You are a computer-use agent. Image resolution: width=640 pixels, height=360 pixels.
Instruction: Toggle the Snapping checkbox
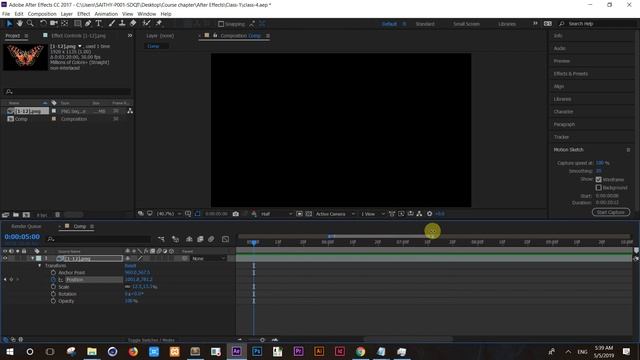tap(221, 24)
